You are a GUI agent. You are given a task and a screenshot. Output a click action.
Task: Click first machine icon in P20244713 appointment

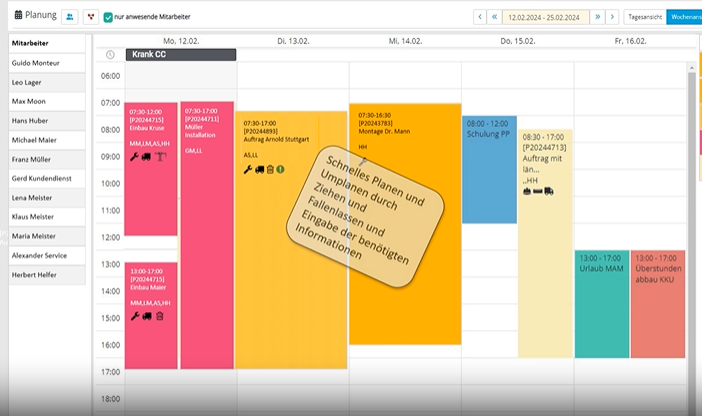point(527,192)
